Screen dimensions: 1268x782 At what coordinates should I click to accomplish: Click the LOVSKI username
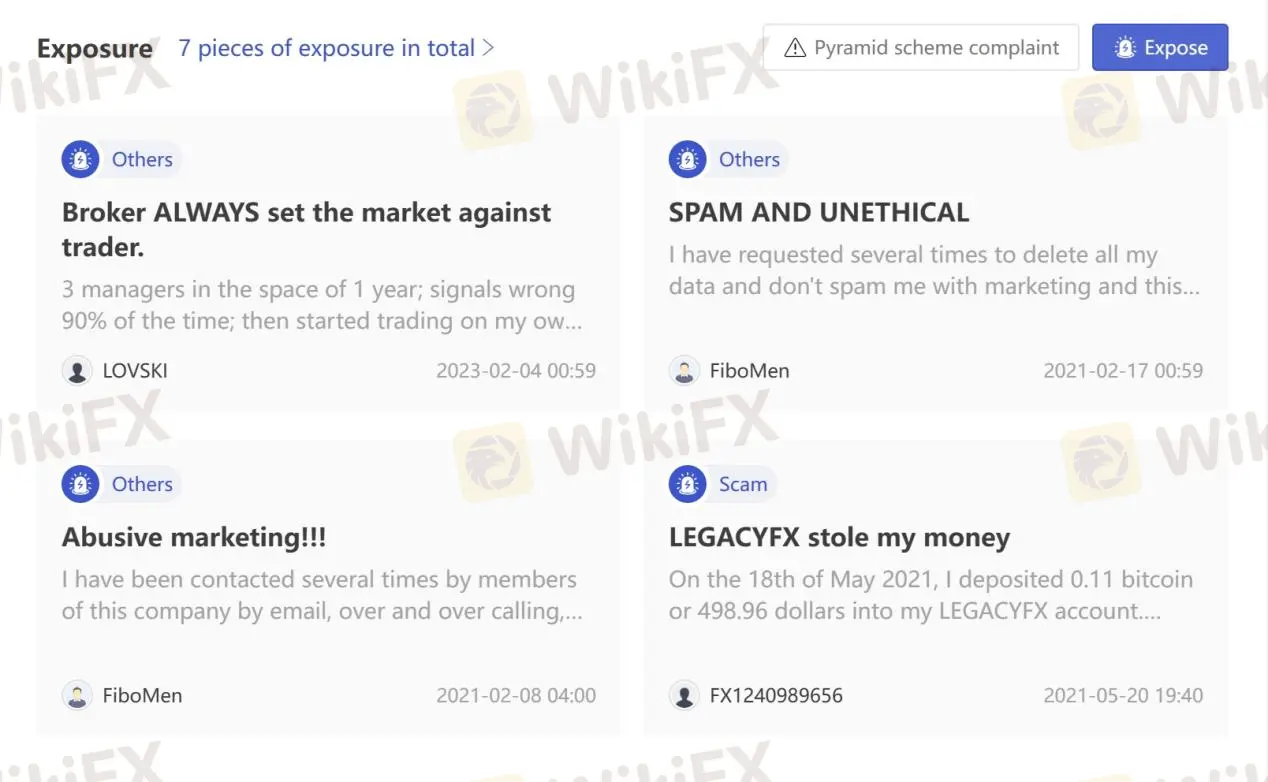click(135, 371)
